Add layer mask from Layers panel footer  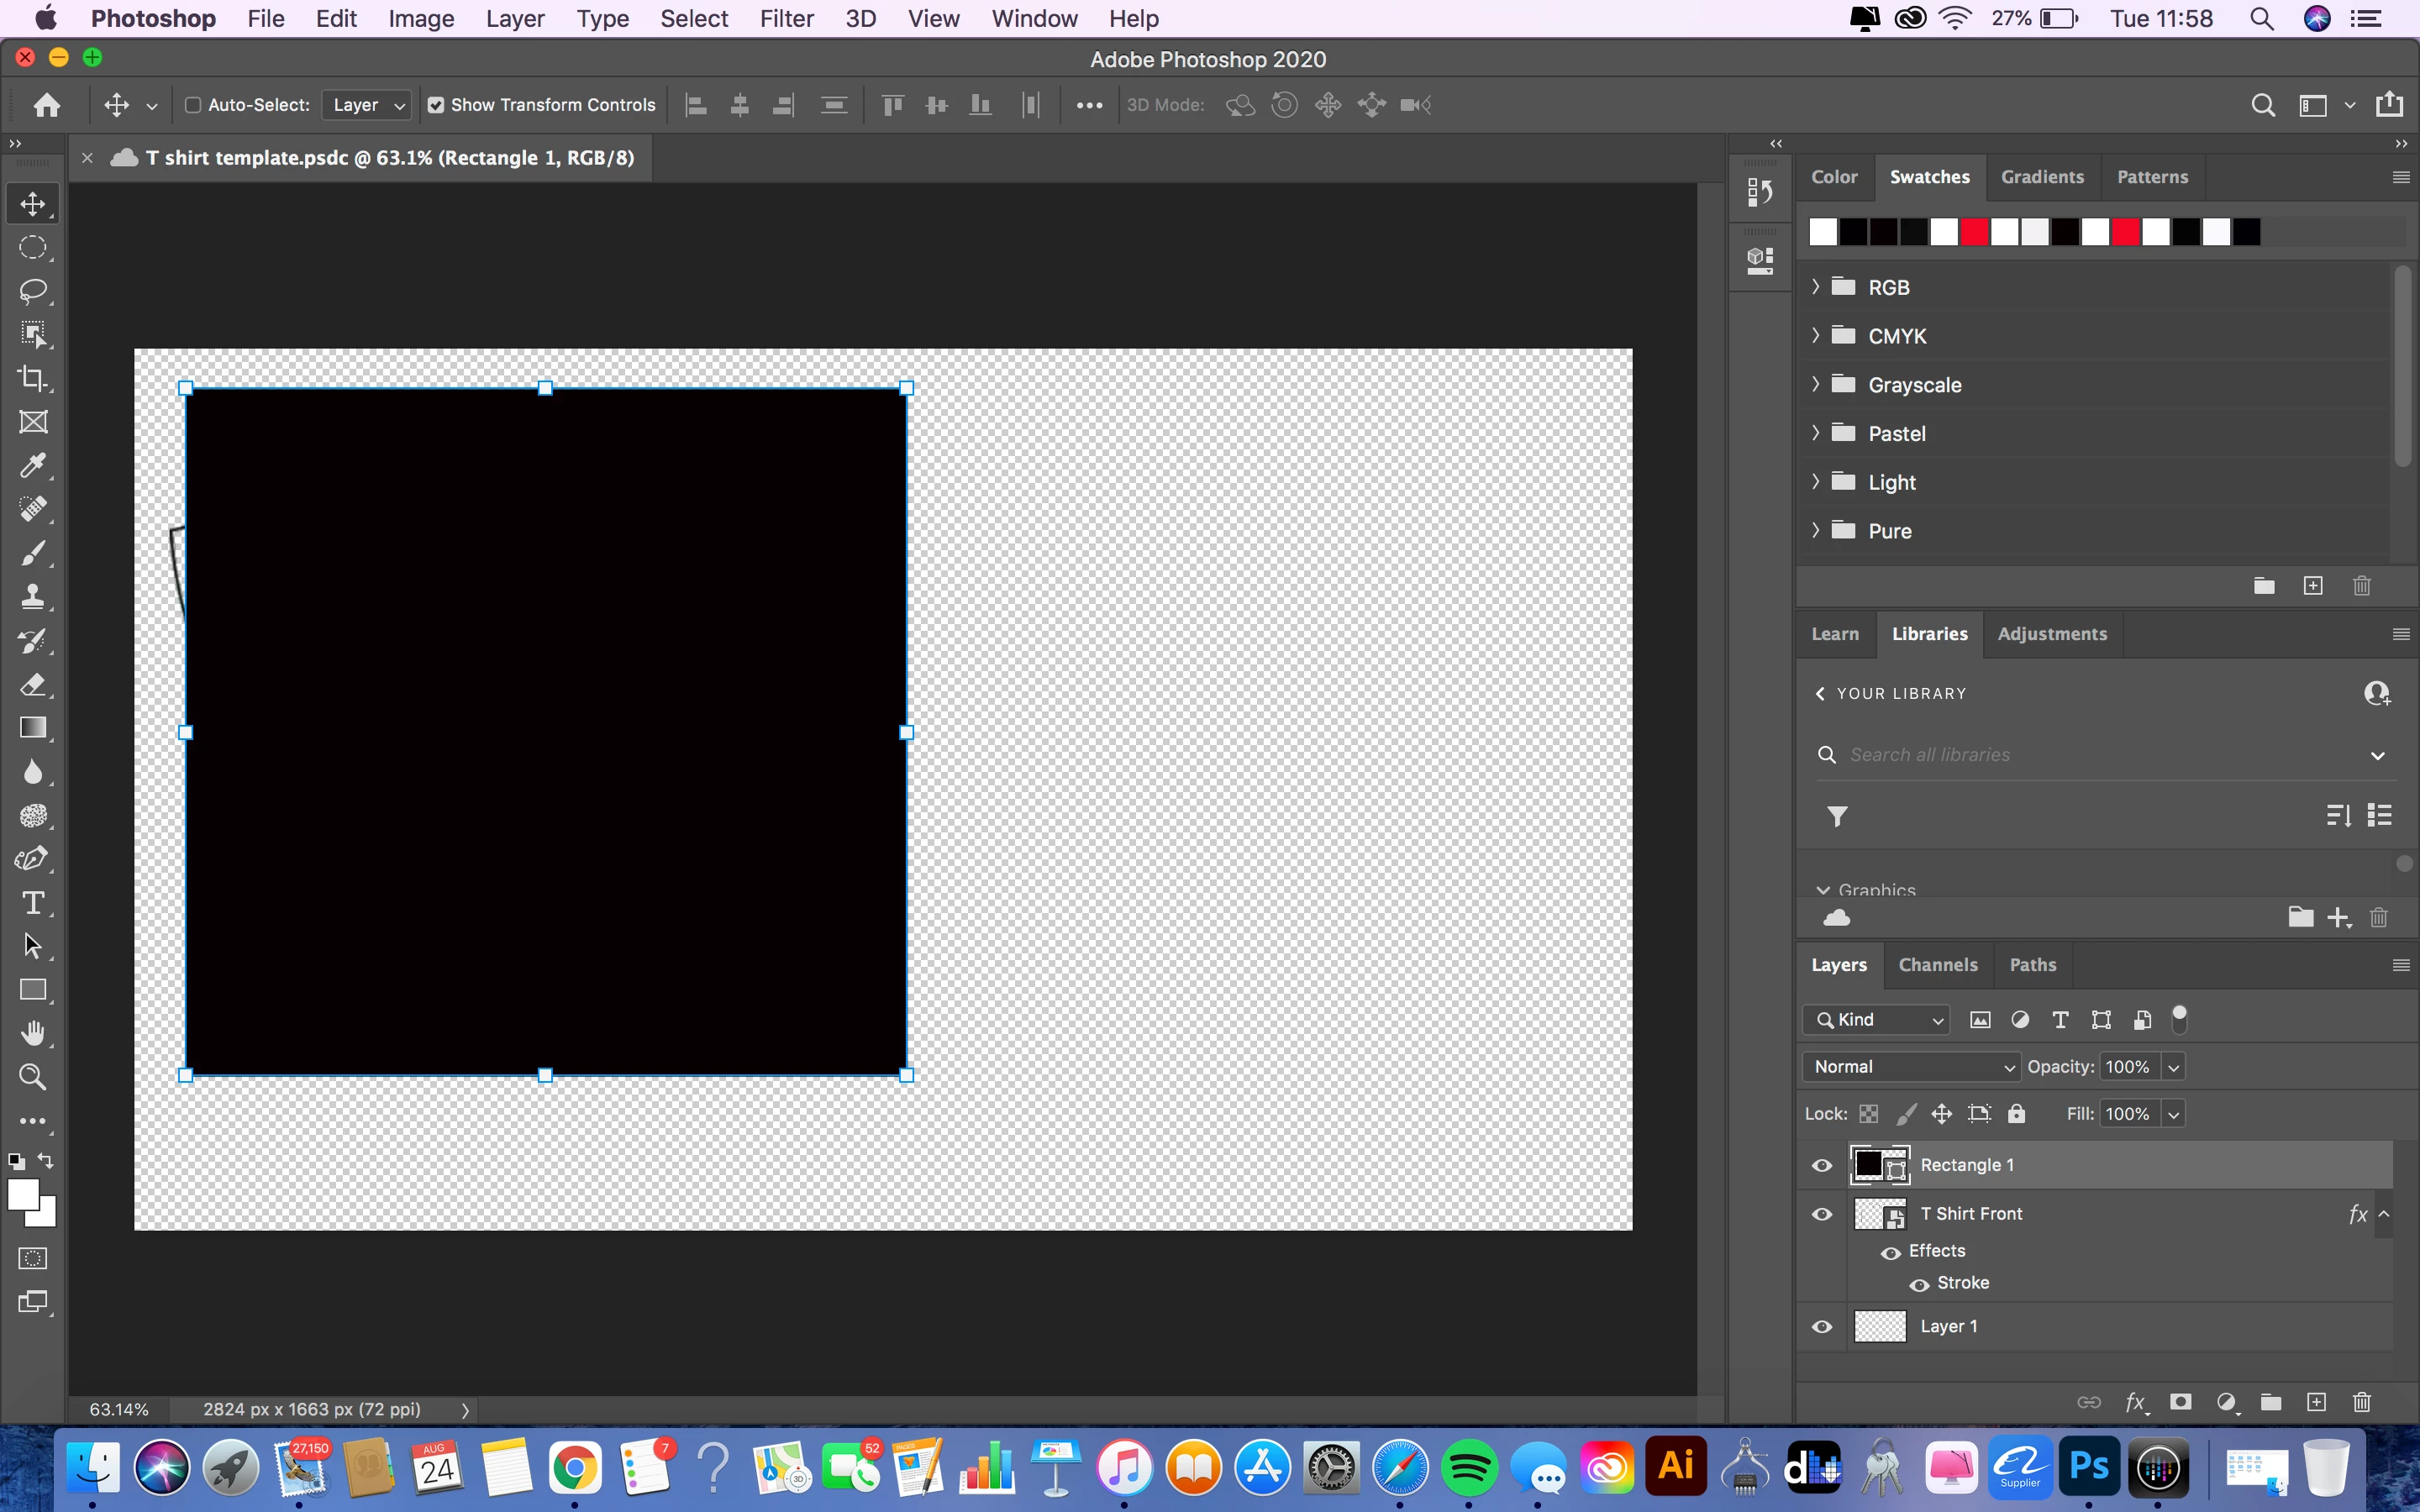click(x=2180, y=1402)
